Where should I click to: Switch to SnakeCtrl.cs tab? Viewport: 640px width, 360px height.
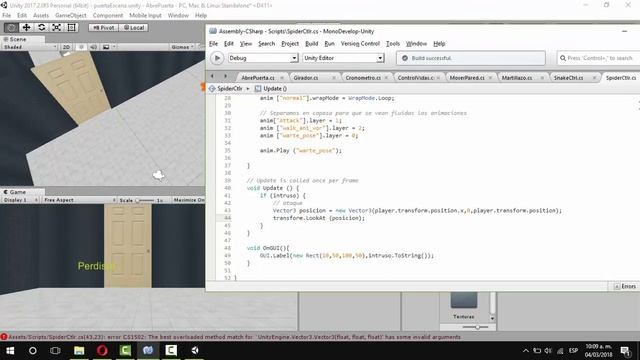(568, 78)
